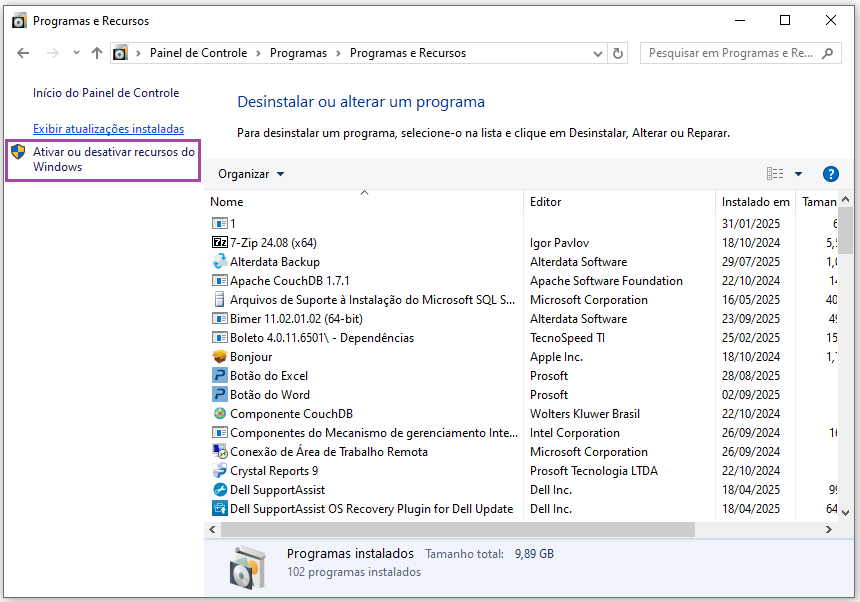The image size is (860, 602).
Task: Click the Apache CouchDB 1.7.1 icon
Action: tap(219, 281)
